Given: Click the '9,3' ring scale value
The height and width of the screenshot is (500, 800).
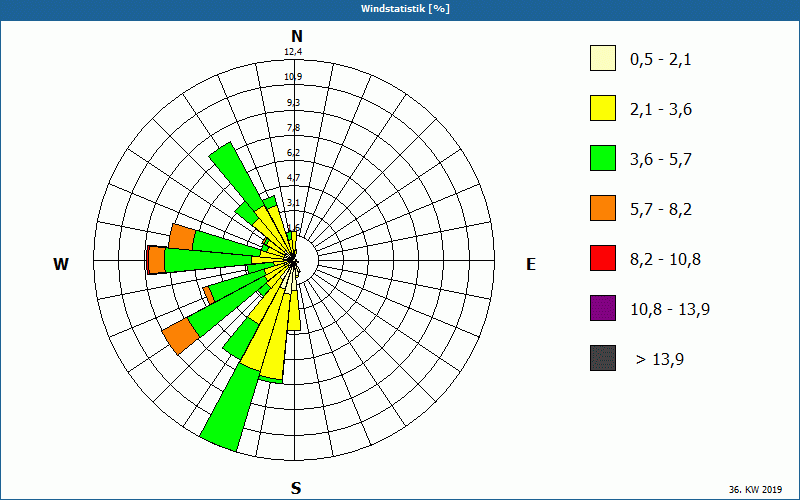Looking at the screenshot, I should pyautogui.click(x=293, y=103).
